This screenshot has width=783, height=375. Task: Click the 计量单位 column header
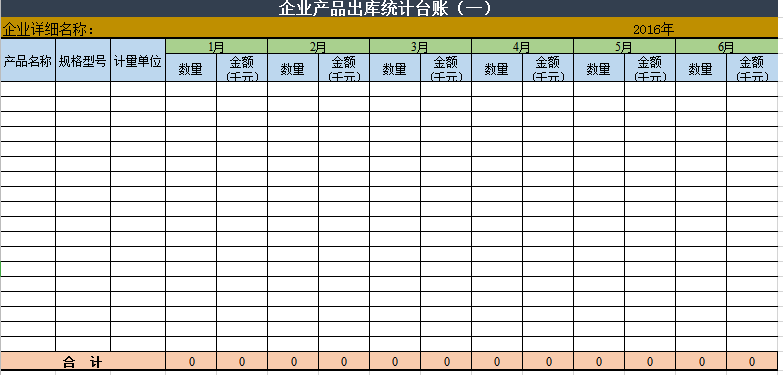click(138, 60)
